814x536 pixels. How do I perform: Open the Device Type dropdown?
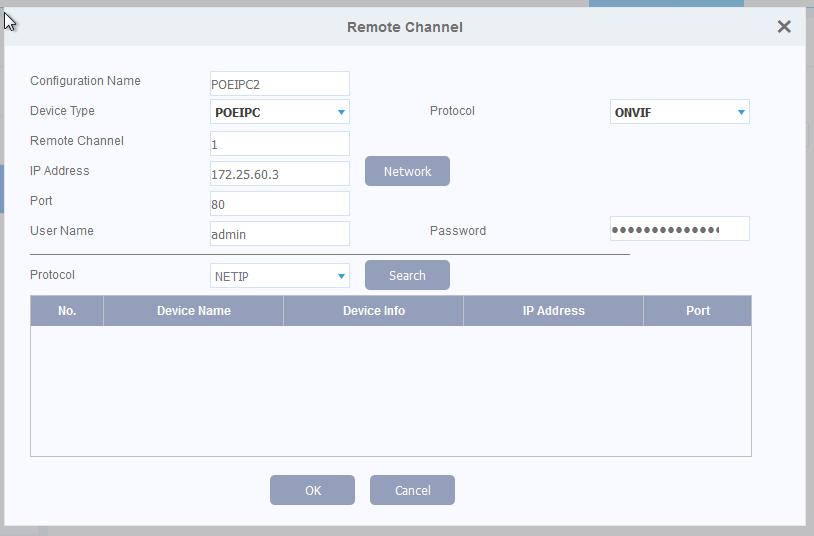280,112
